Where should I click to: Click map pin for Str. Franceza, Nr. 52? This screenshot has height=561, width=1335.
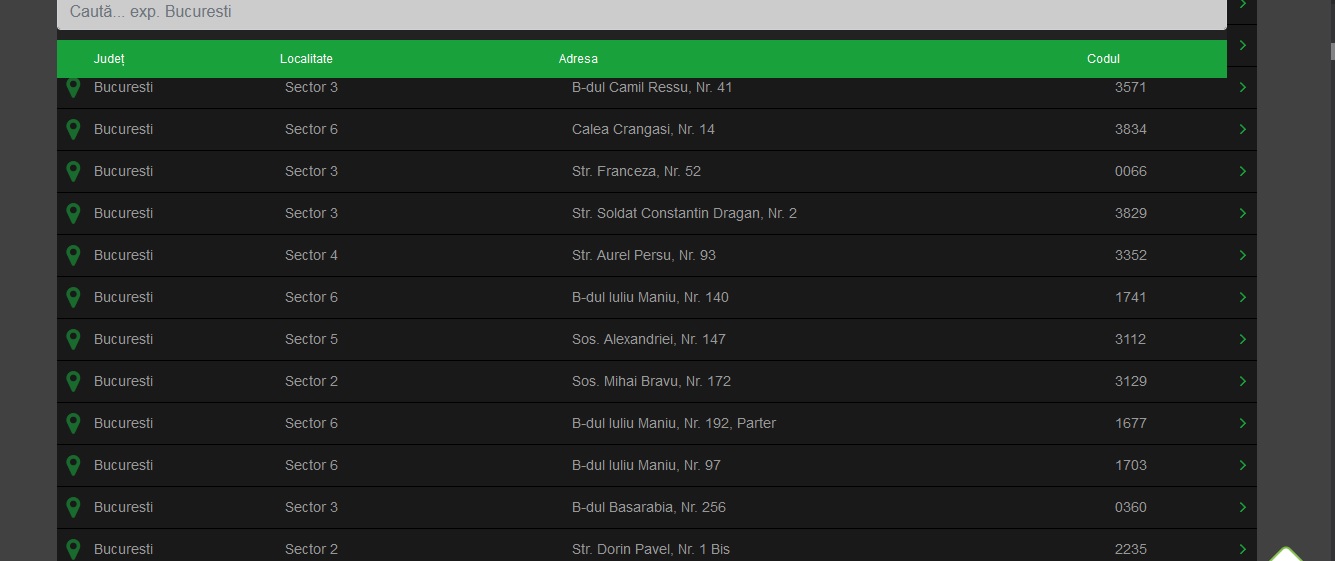click(73, 171)
